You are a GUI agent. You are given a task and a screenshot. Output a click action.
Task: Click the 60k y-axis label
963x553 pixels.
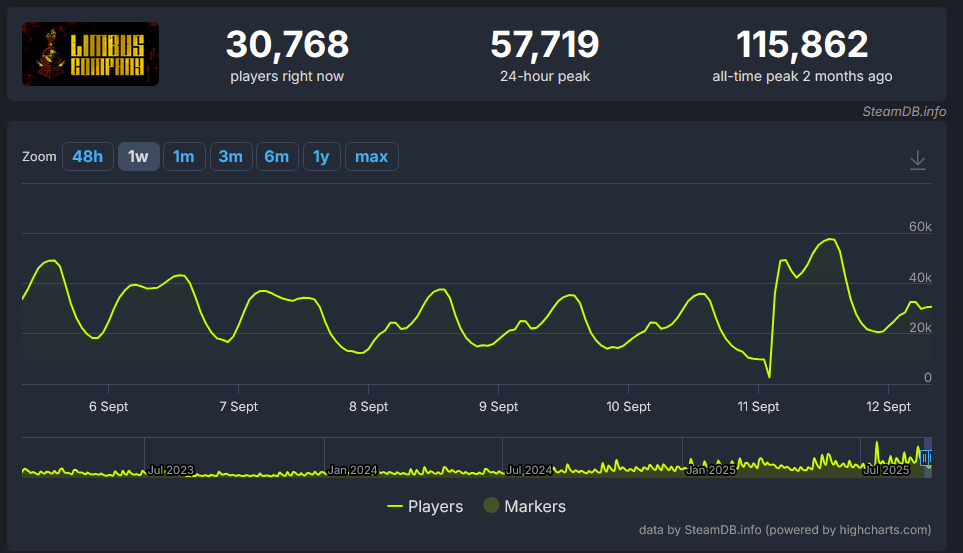click(920, 227)
